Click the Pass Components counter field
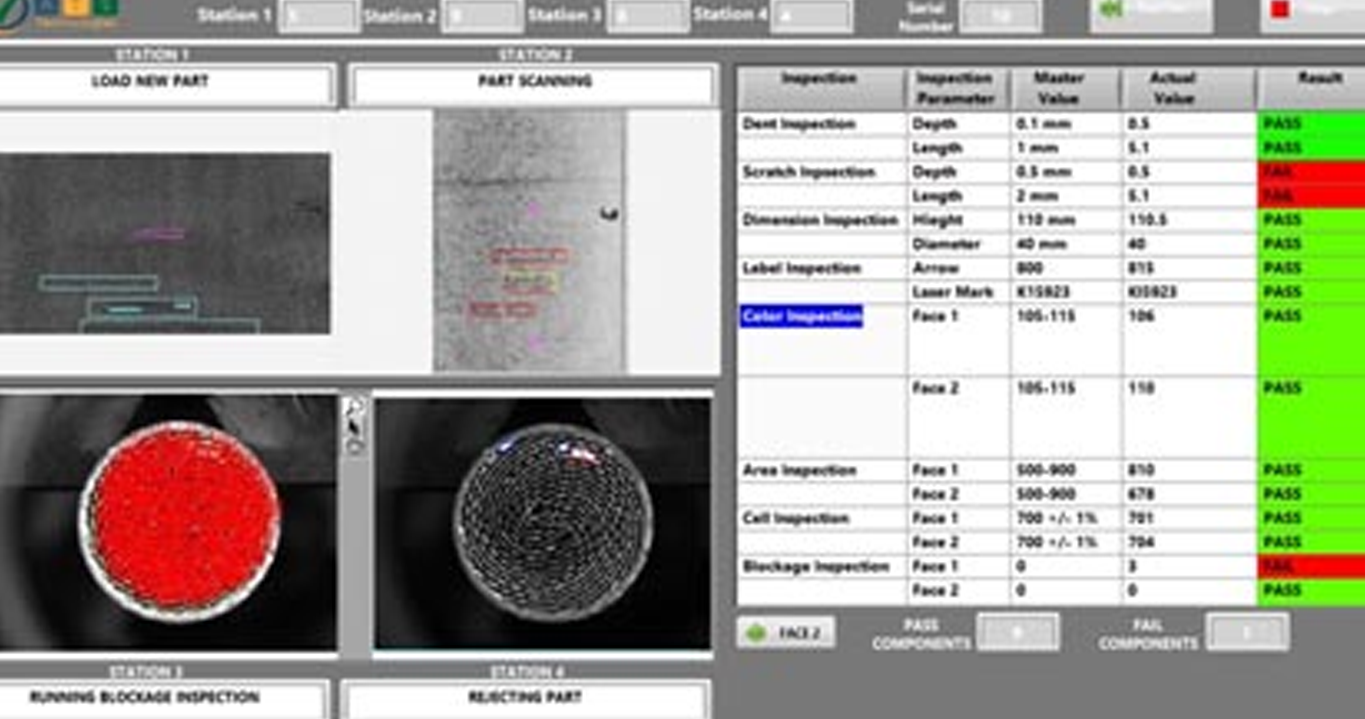Screen dimensions: 1365x719 pyautogui.click(x=1017, y=633)
